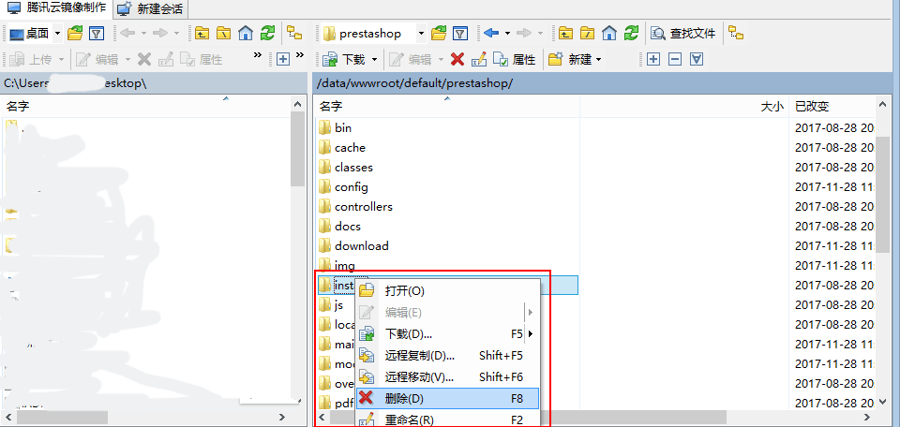Expand the 下载 submenu arrow in context menu

(530, 333)
